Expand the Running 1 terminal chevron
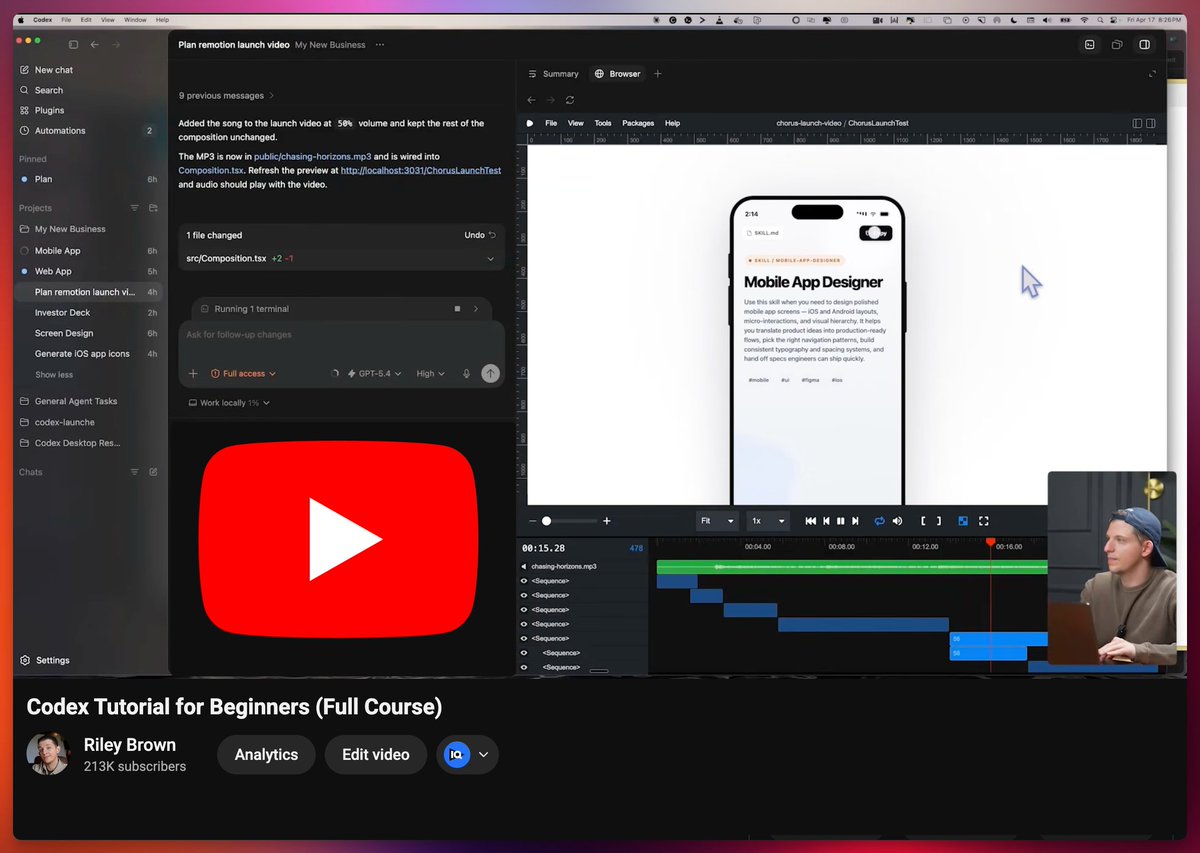The image size is (1200, 853). pos(476,309)
